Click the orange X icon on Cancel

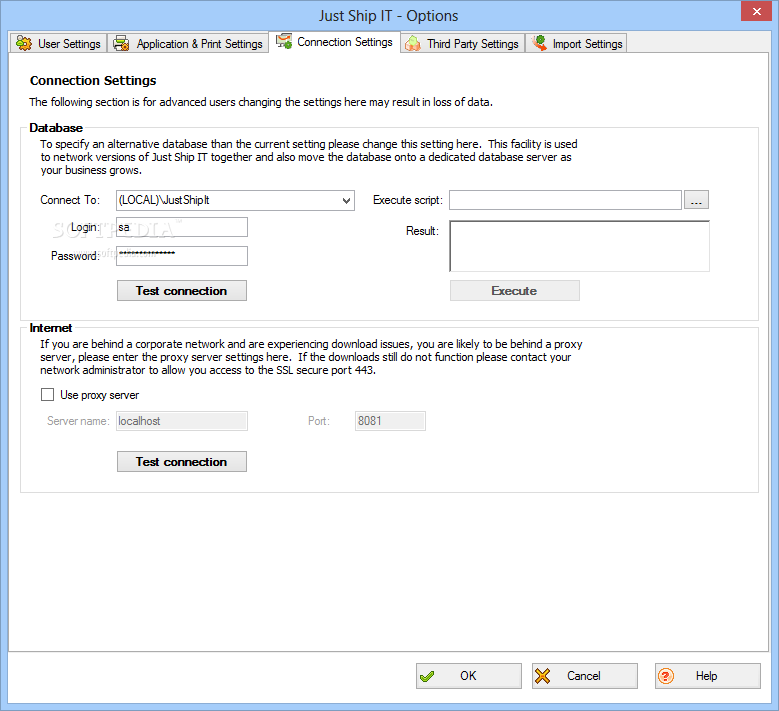[543, 676]
